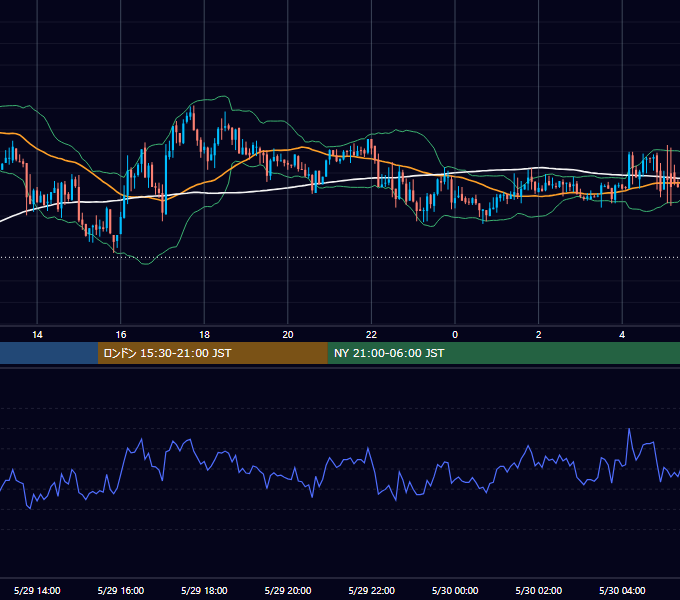Click the 5/30 00:00 date label
Image resolution: width=680 pixels, height=600 pixels.
[455, 590]
